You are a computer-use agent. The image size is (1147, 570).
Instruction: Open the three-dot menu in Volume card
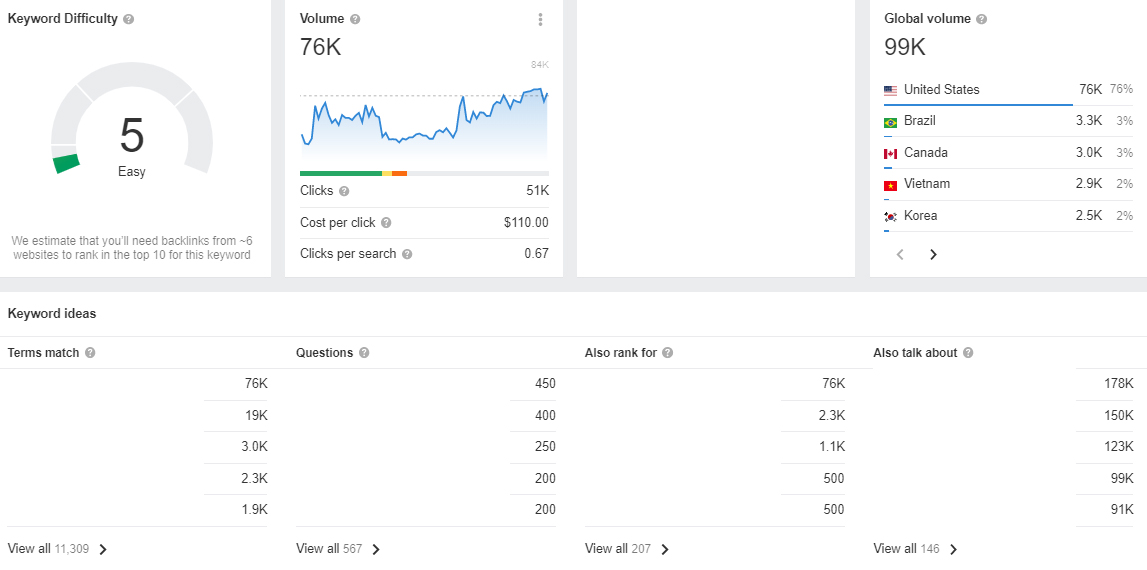(x=541, y=20)
